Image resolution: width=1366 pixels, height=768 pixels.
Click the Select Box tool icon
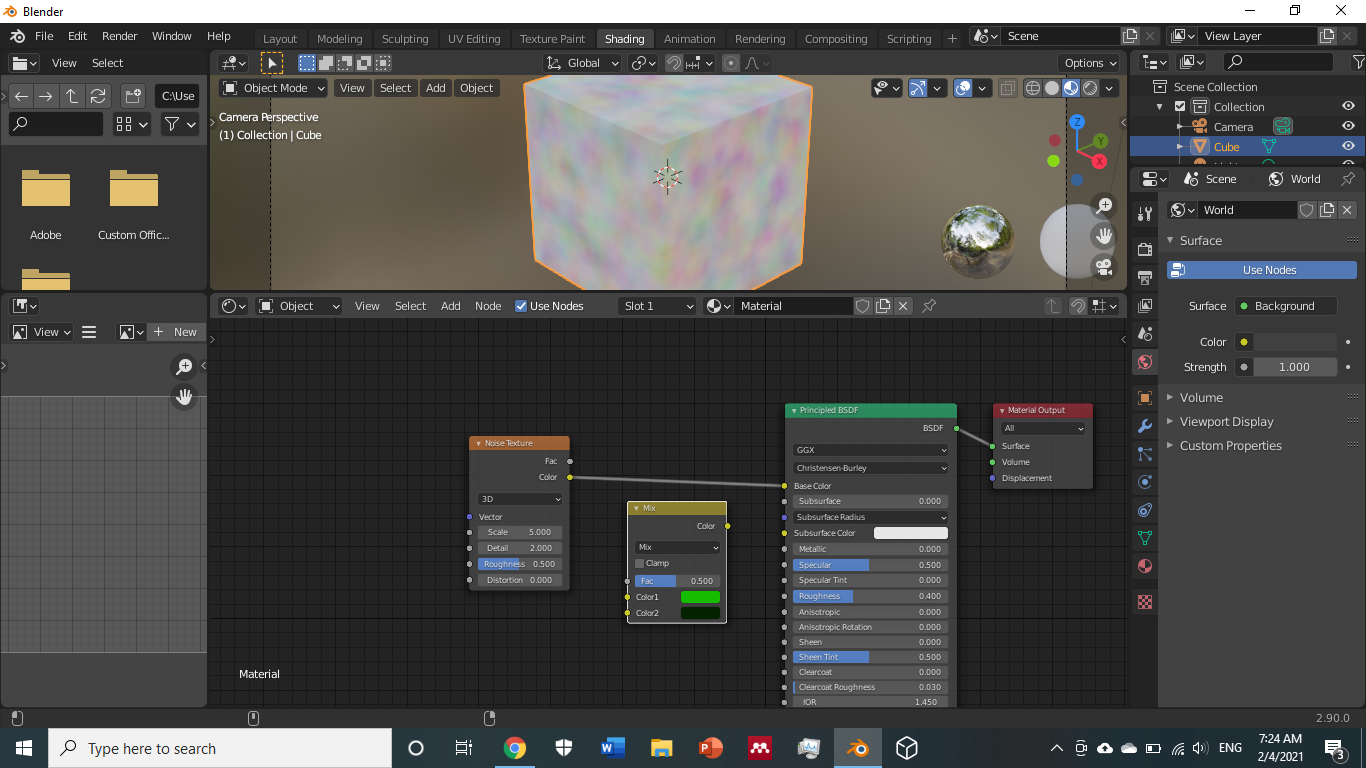pos(271,63)
